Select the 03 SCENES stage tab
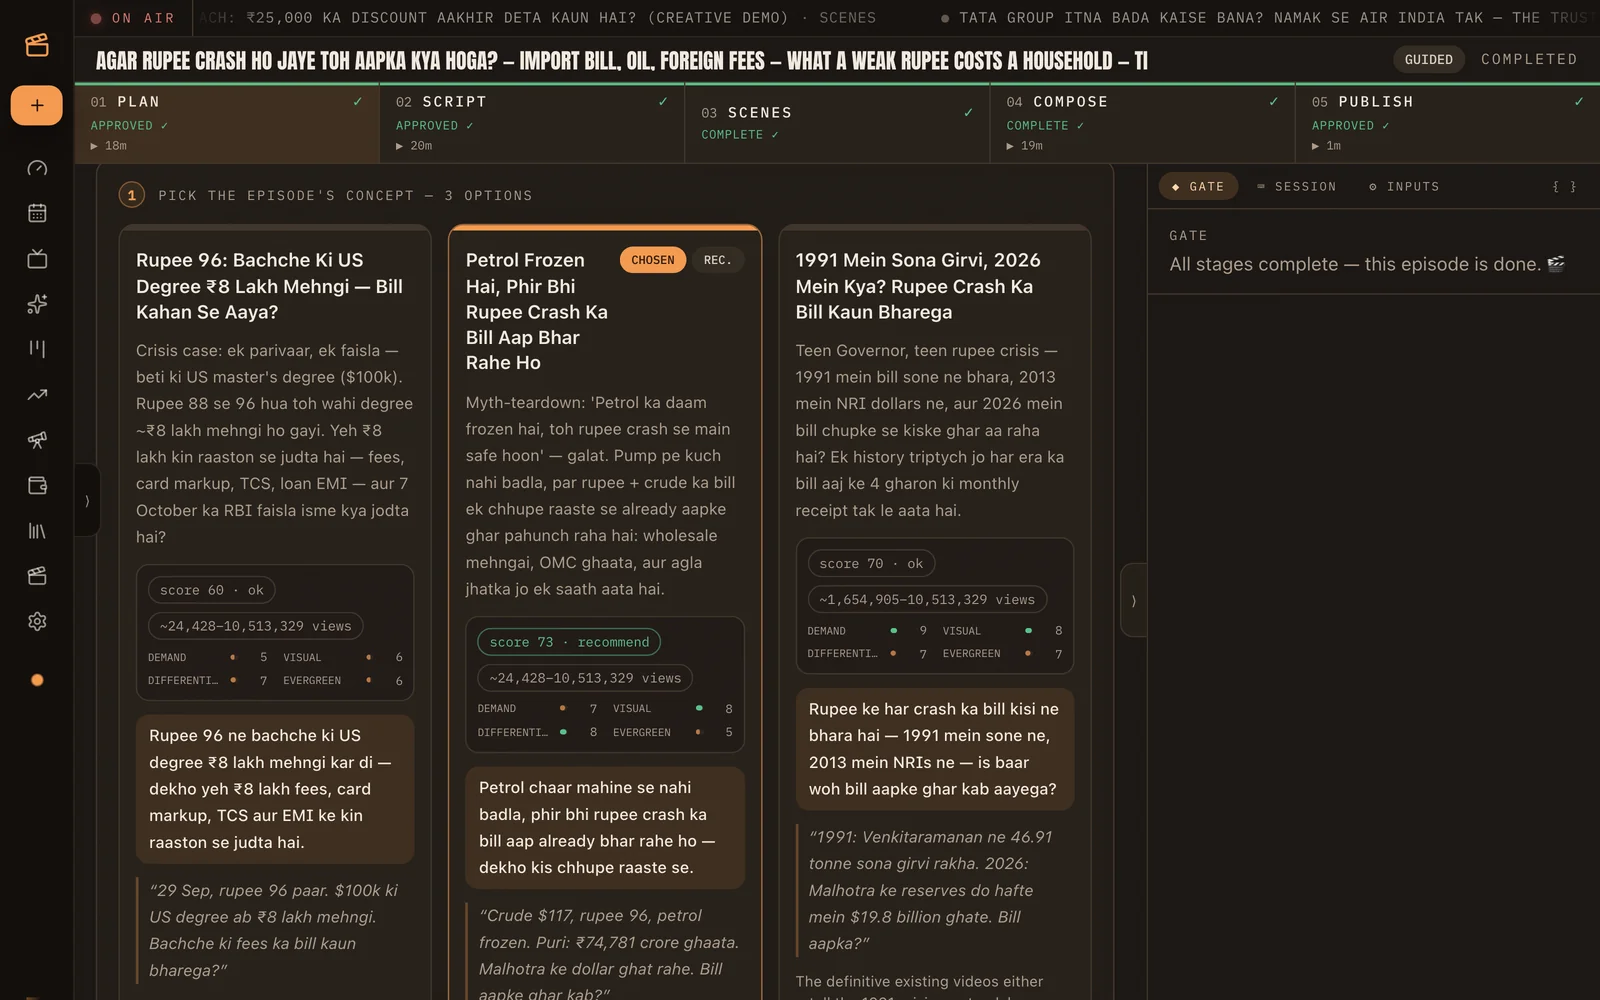This screenshot has height=1000, width=1600. pos(837,123)
